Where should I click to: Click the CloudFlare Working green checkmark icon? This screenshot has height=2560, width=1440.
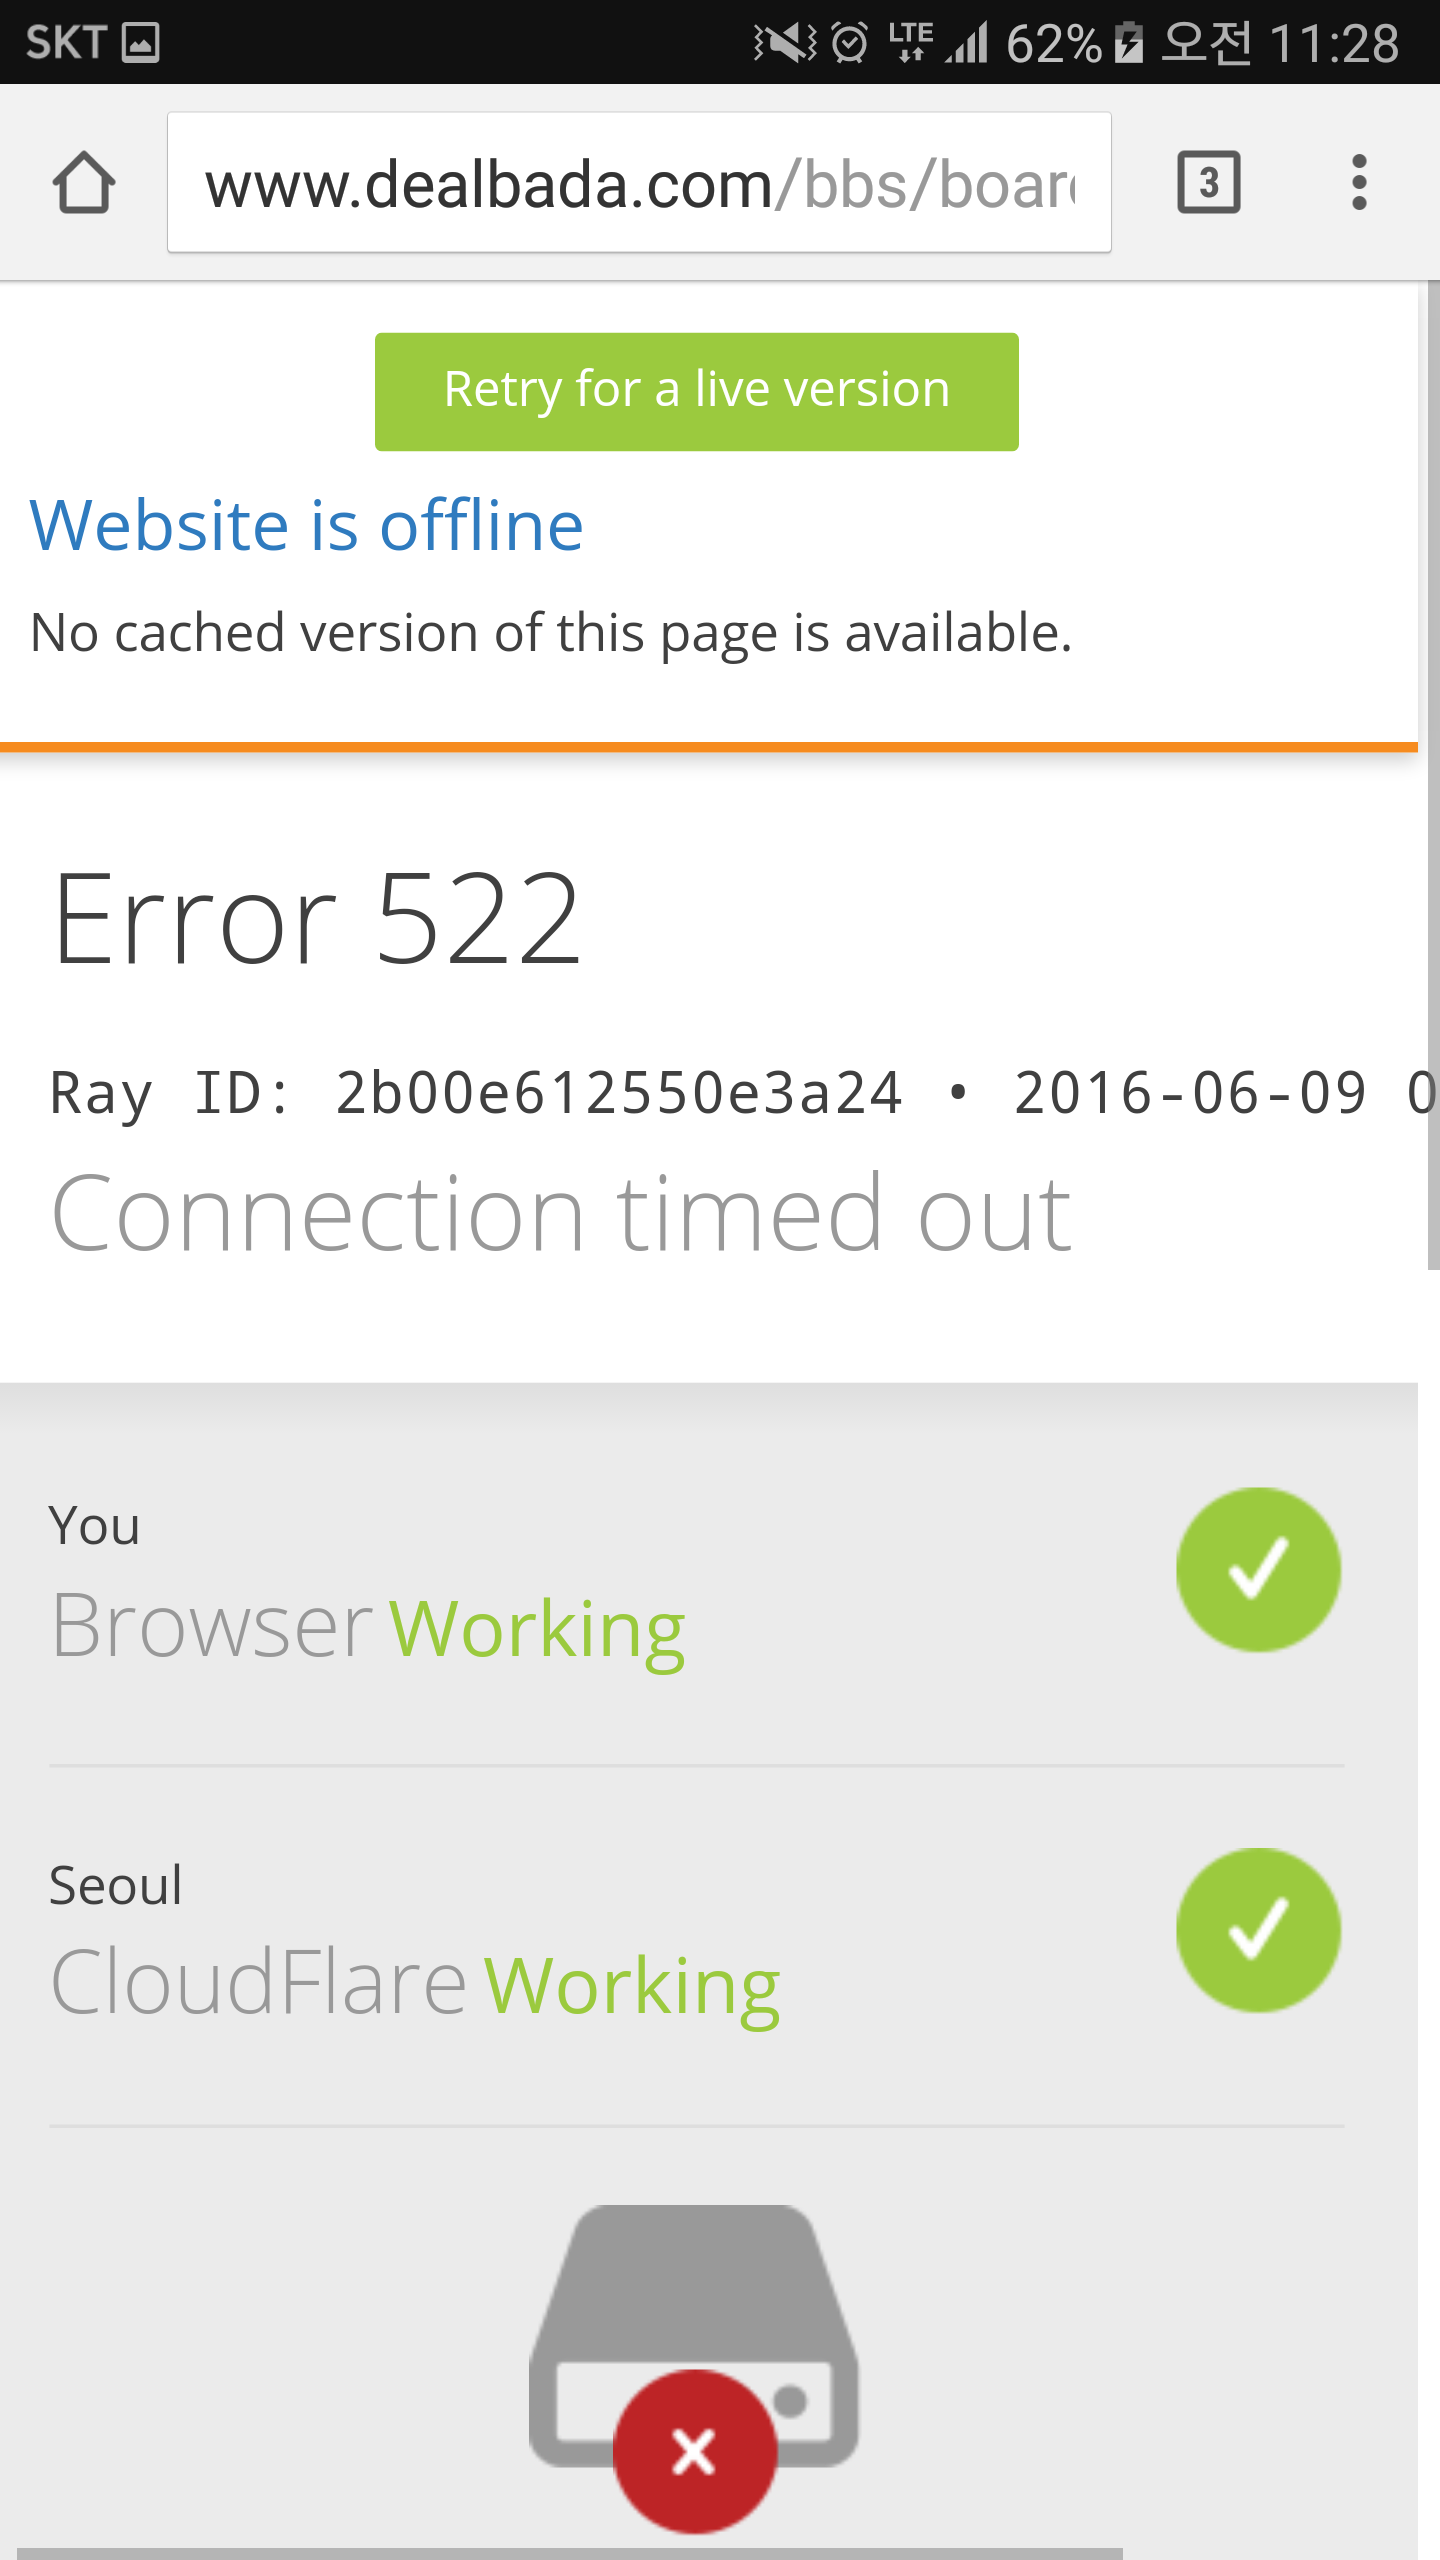tap(1258, 1929)
